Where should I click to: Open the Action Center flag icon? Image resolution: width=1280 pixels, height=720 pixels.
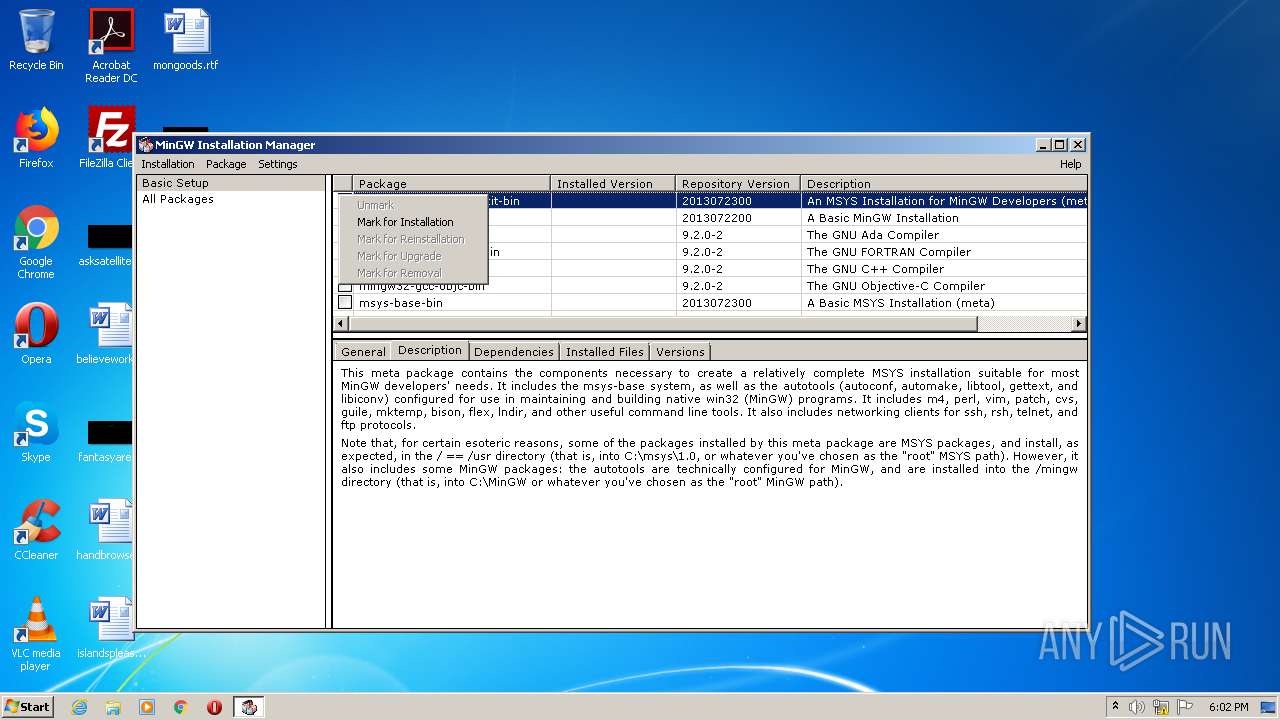1185,707
